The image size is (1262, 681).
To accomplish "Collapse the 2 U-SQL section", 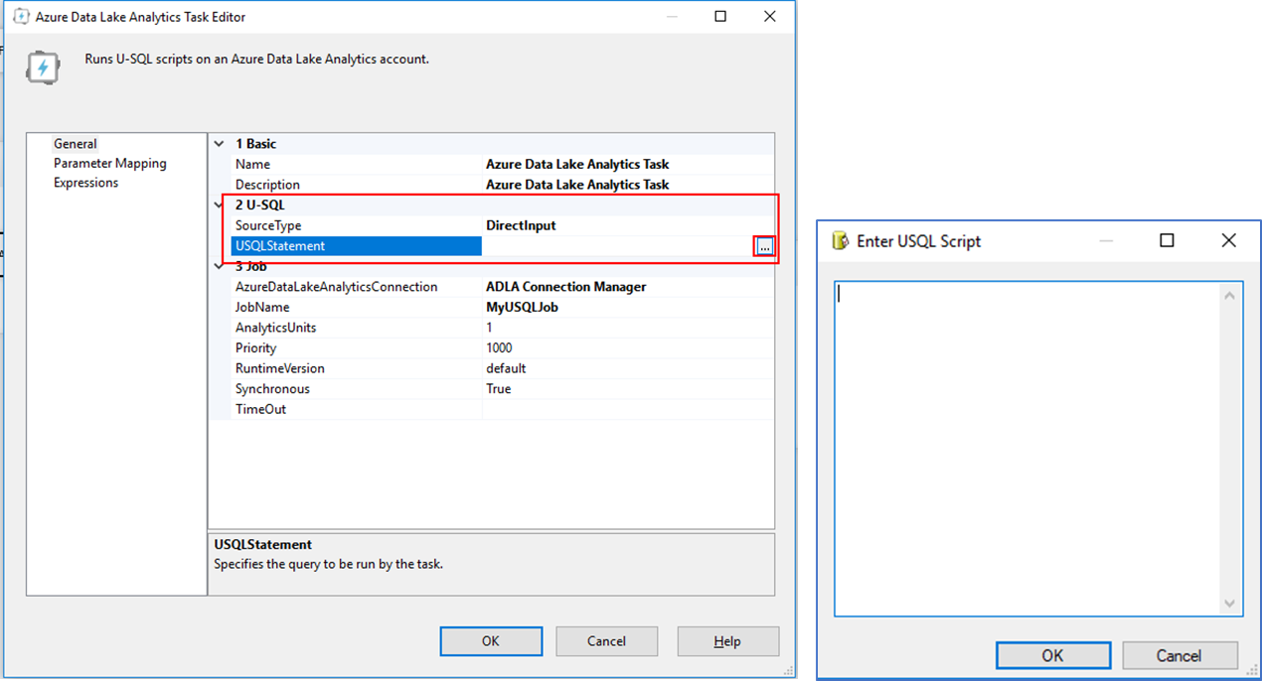I will pyautogui.click(x=218, y=204).
